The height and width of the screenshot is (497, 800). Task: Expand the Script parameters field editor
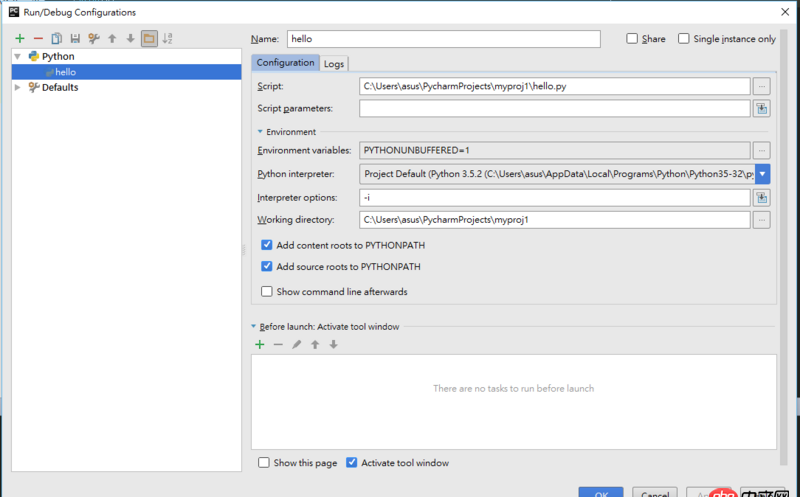(x=761, y=108)
